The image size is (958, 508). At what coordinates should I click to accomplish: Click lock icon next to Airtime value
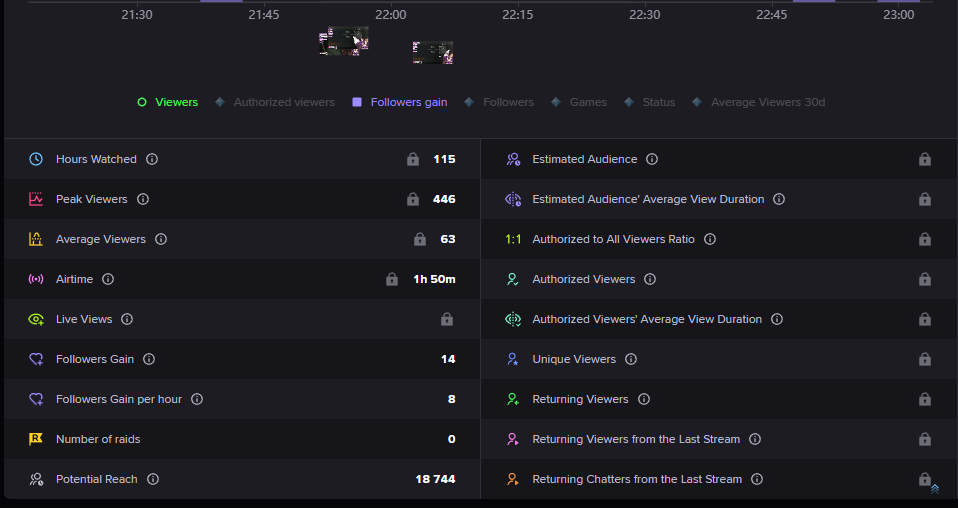[392, 279]
